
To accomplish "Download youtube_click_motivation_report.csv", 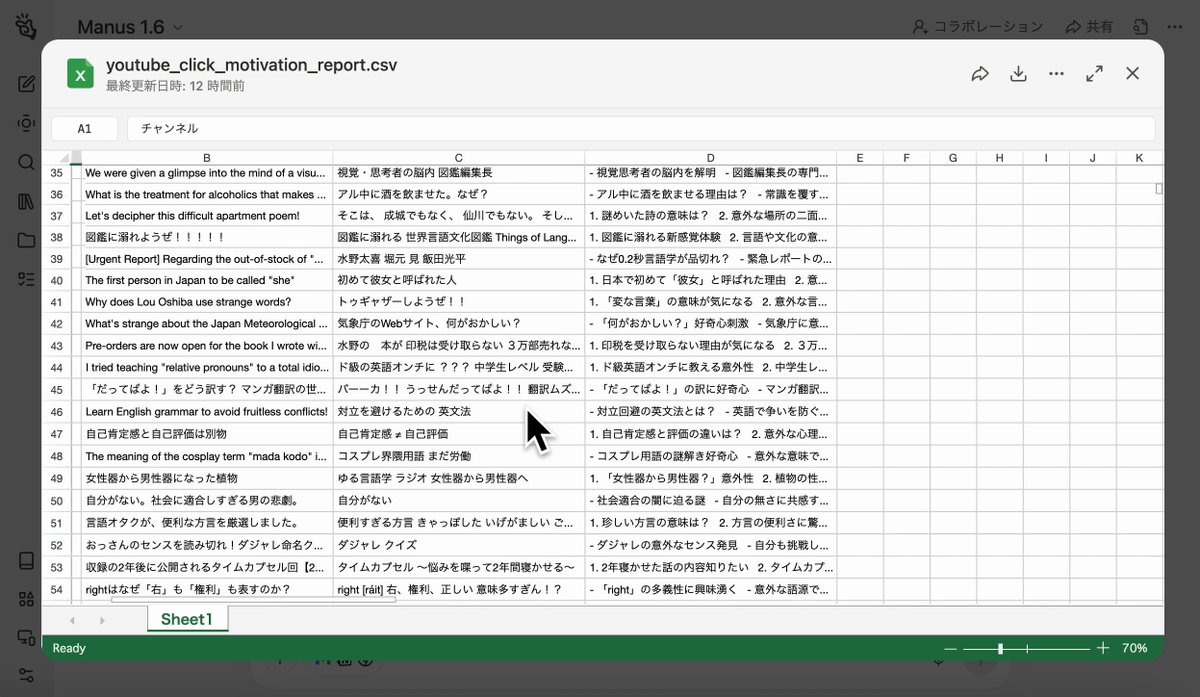I will pos(1018,74).
